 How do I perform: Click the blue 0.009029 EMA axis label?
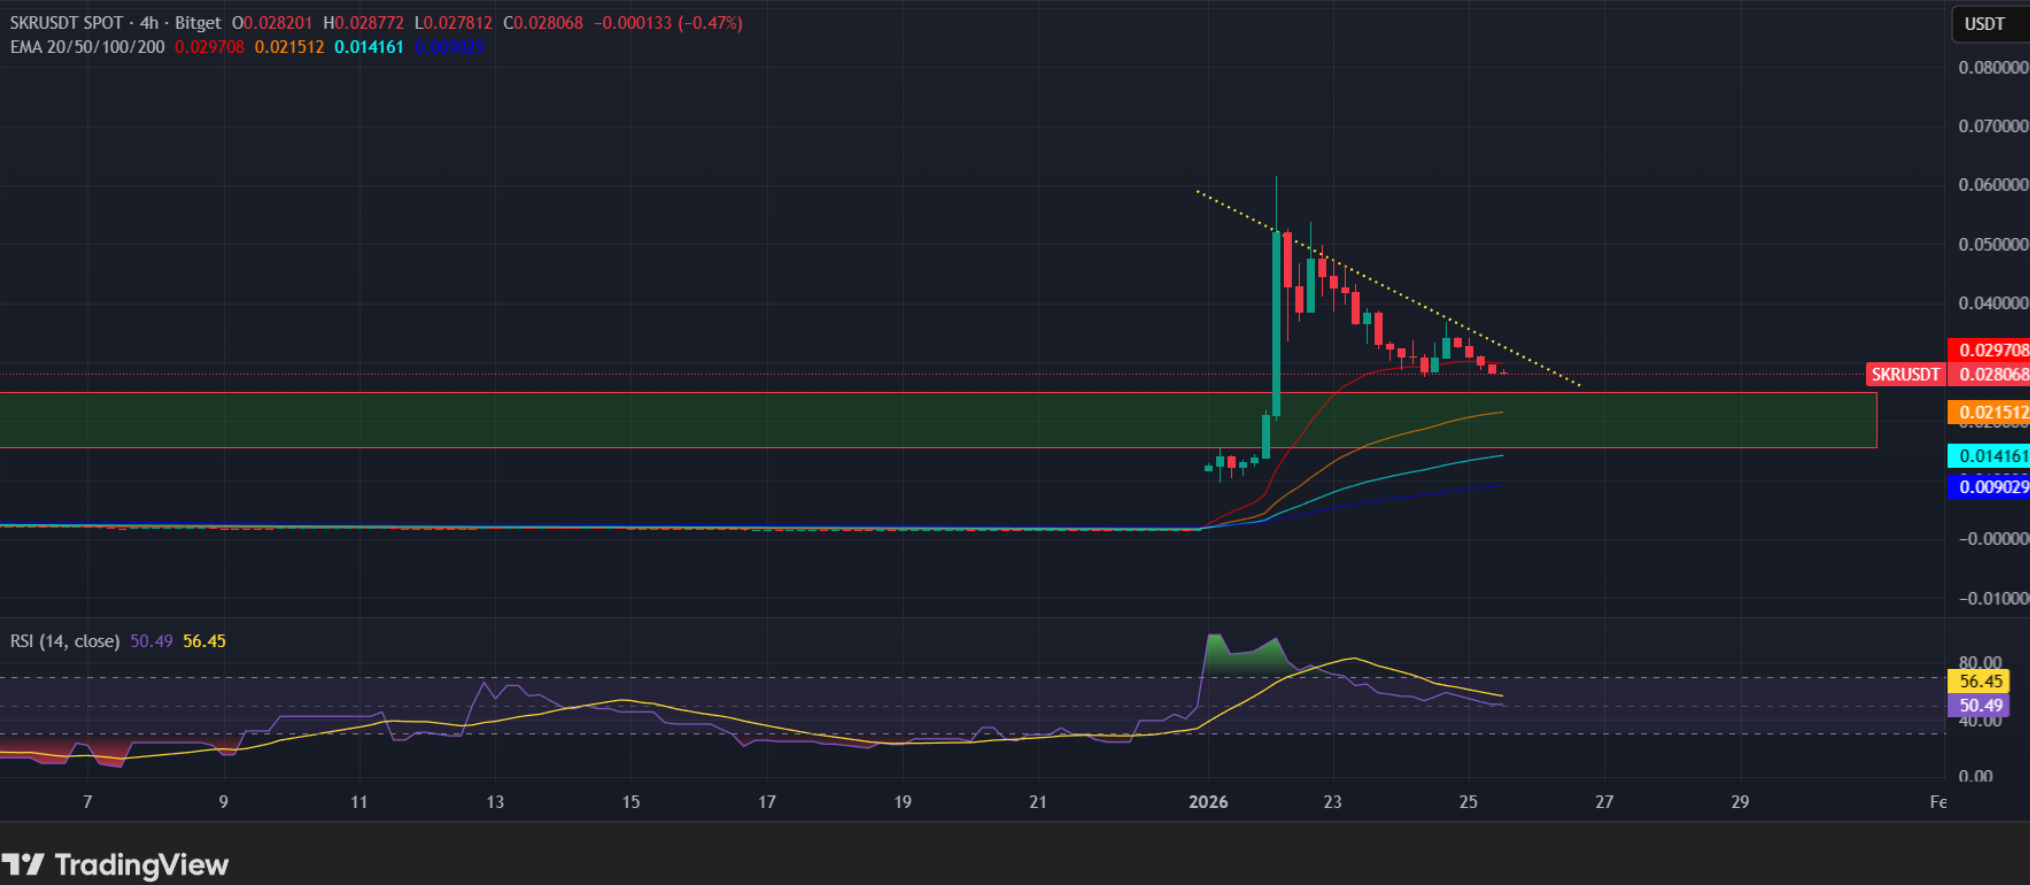[x=1990, y=487]
